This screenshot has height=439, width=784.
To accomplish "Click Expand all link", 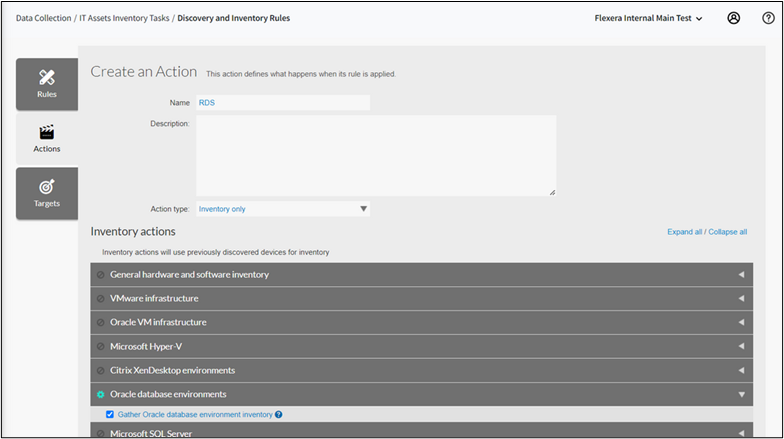I will pos(684,232).
